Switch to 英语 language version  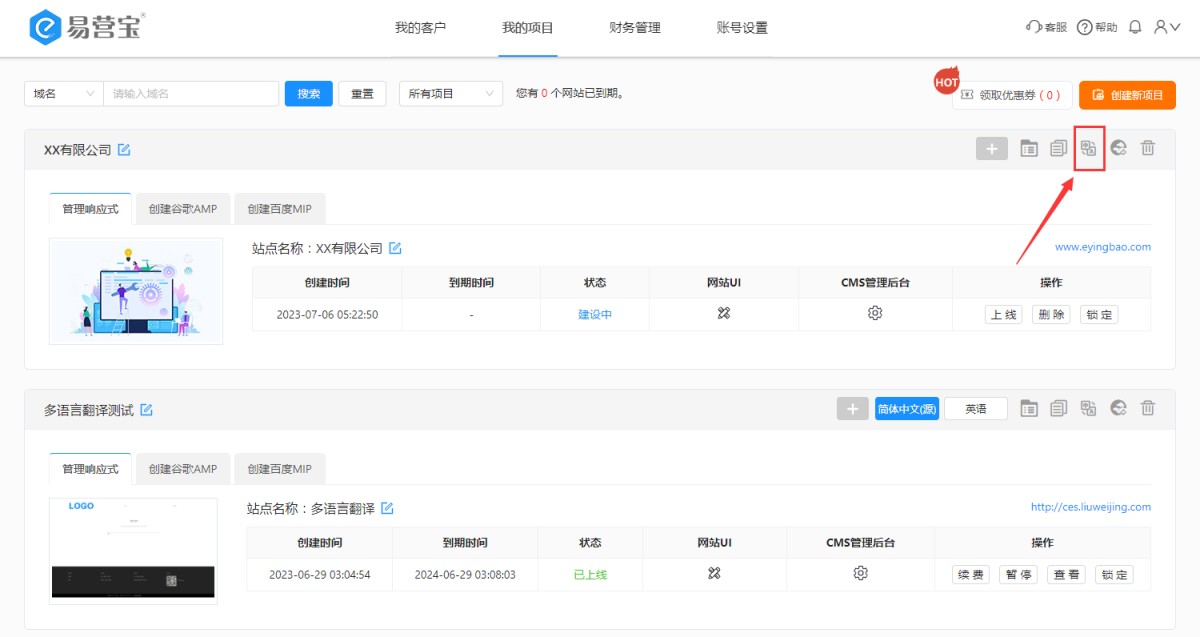coord(975,408)
